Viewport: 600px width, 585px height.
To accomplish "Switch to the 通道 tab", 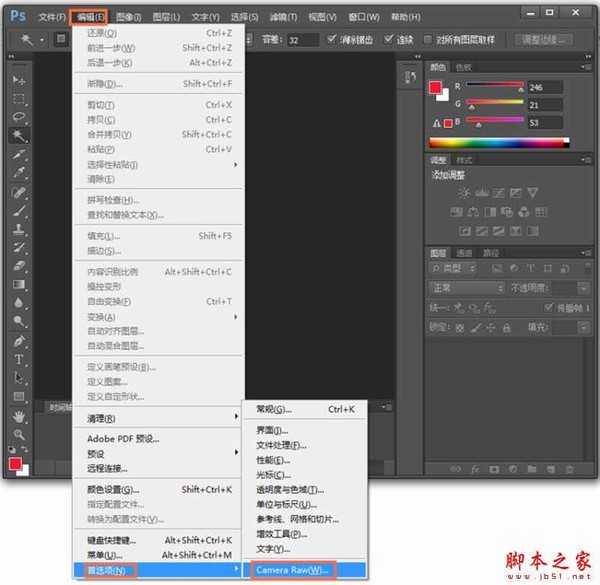I will pos(465,253).
